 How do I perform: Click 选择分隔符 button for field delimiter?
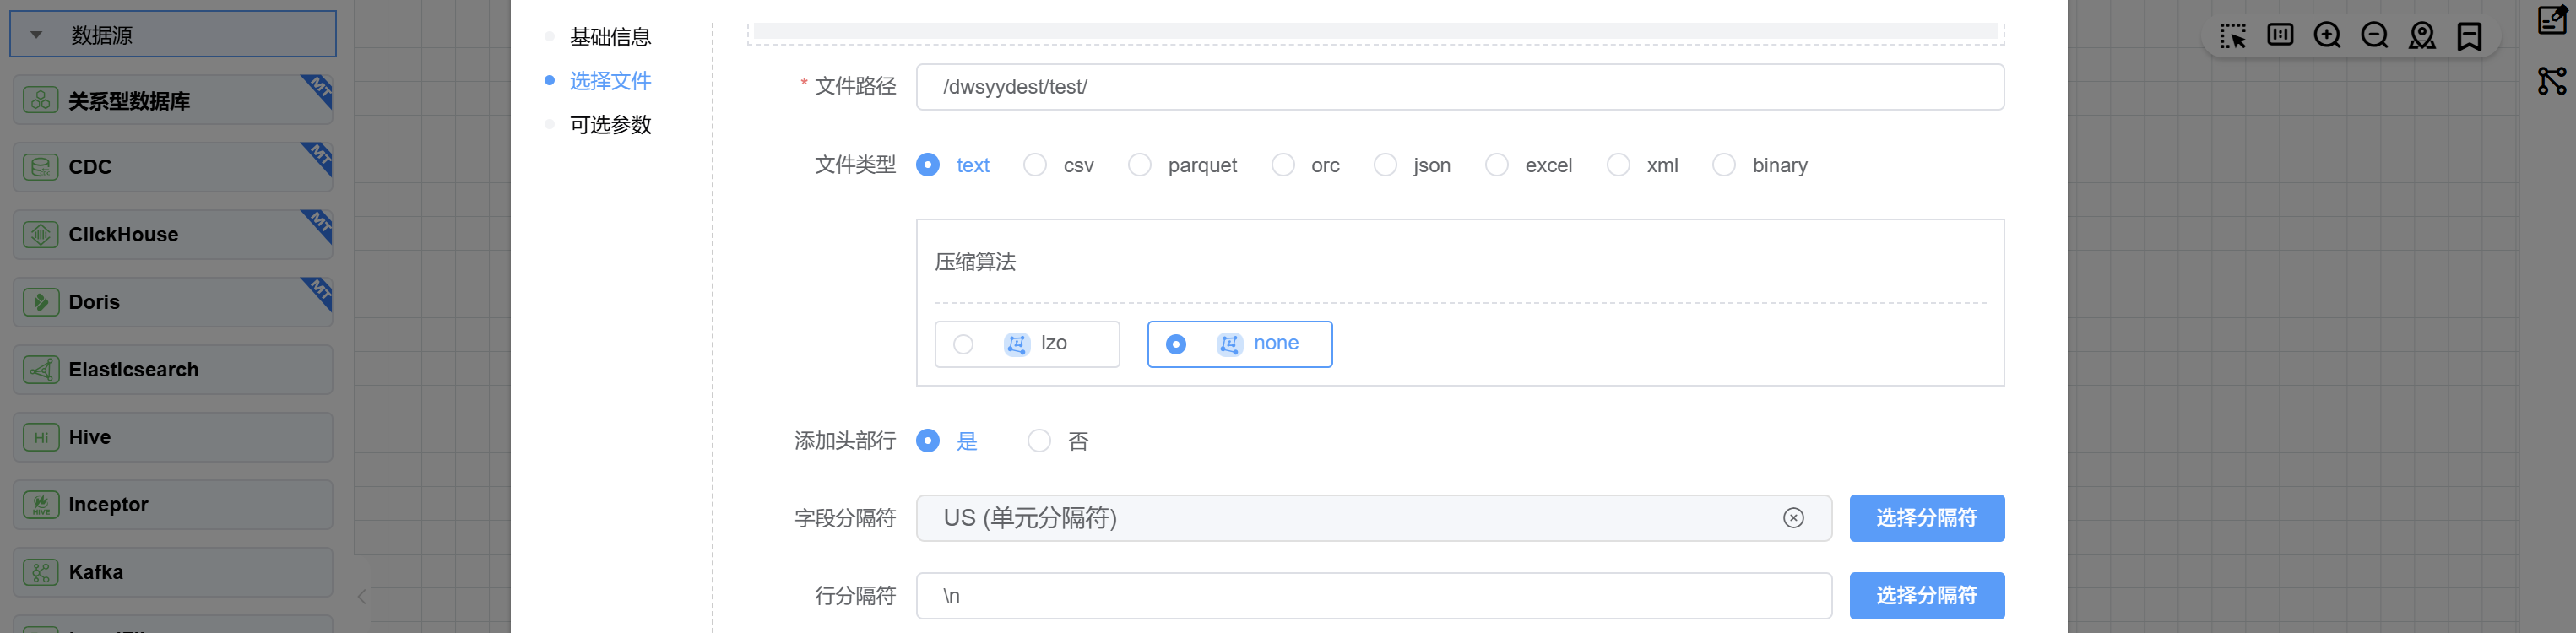click(x=1926, y=518)
